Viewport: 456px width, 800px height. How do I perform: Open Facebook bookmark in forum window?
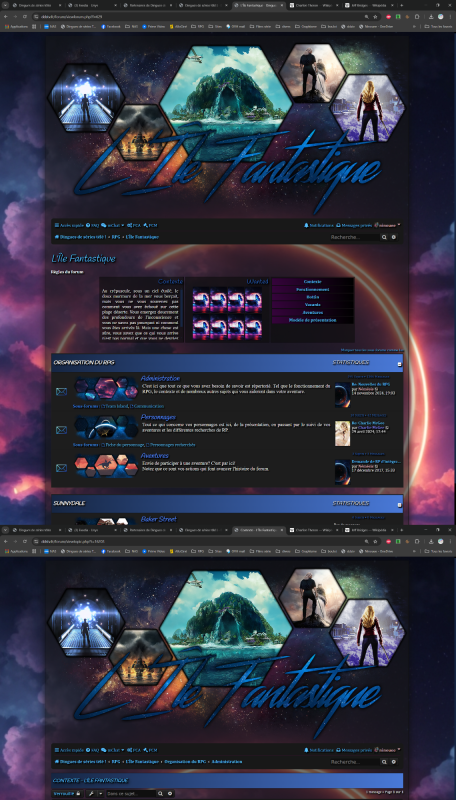tap(112, 26)
